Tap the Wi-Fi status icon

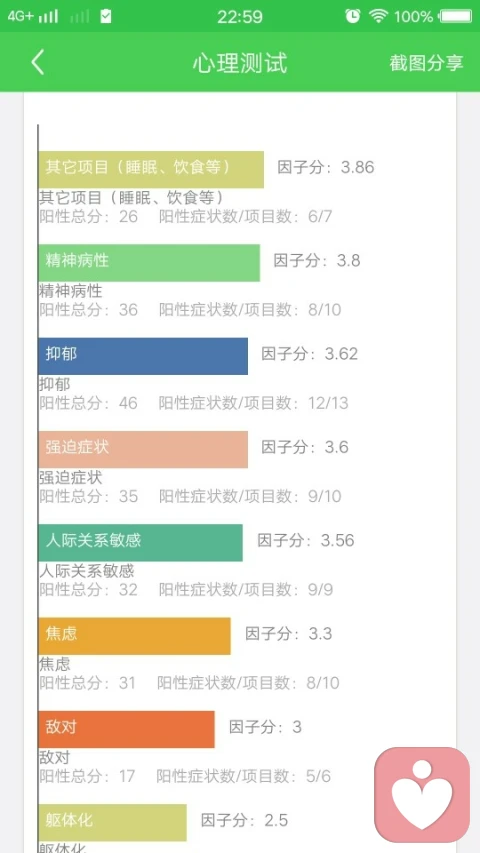(378, 16)
